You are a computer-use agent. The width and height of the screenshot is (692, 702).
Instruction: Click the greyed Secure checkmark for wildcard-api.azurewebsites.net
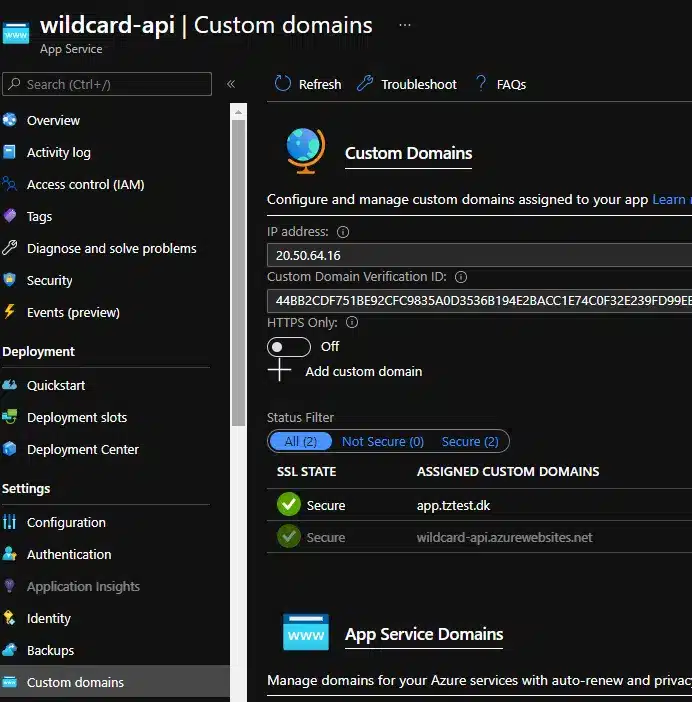pos(289,536)
